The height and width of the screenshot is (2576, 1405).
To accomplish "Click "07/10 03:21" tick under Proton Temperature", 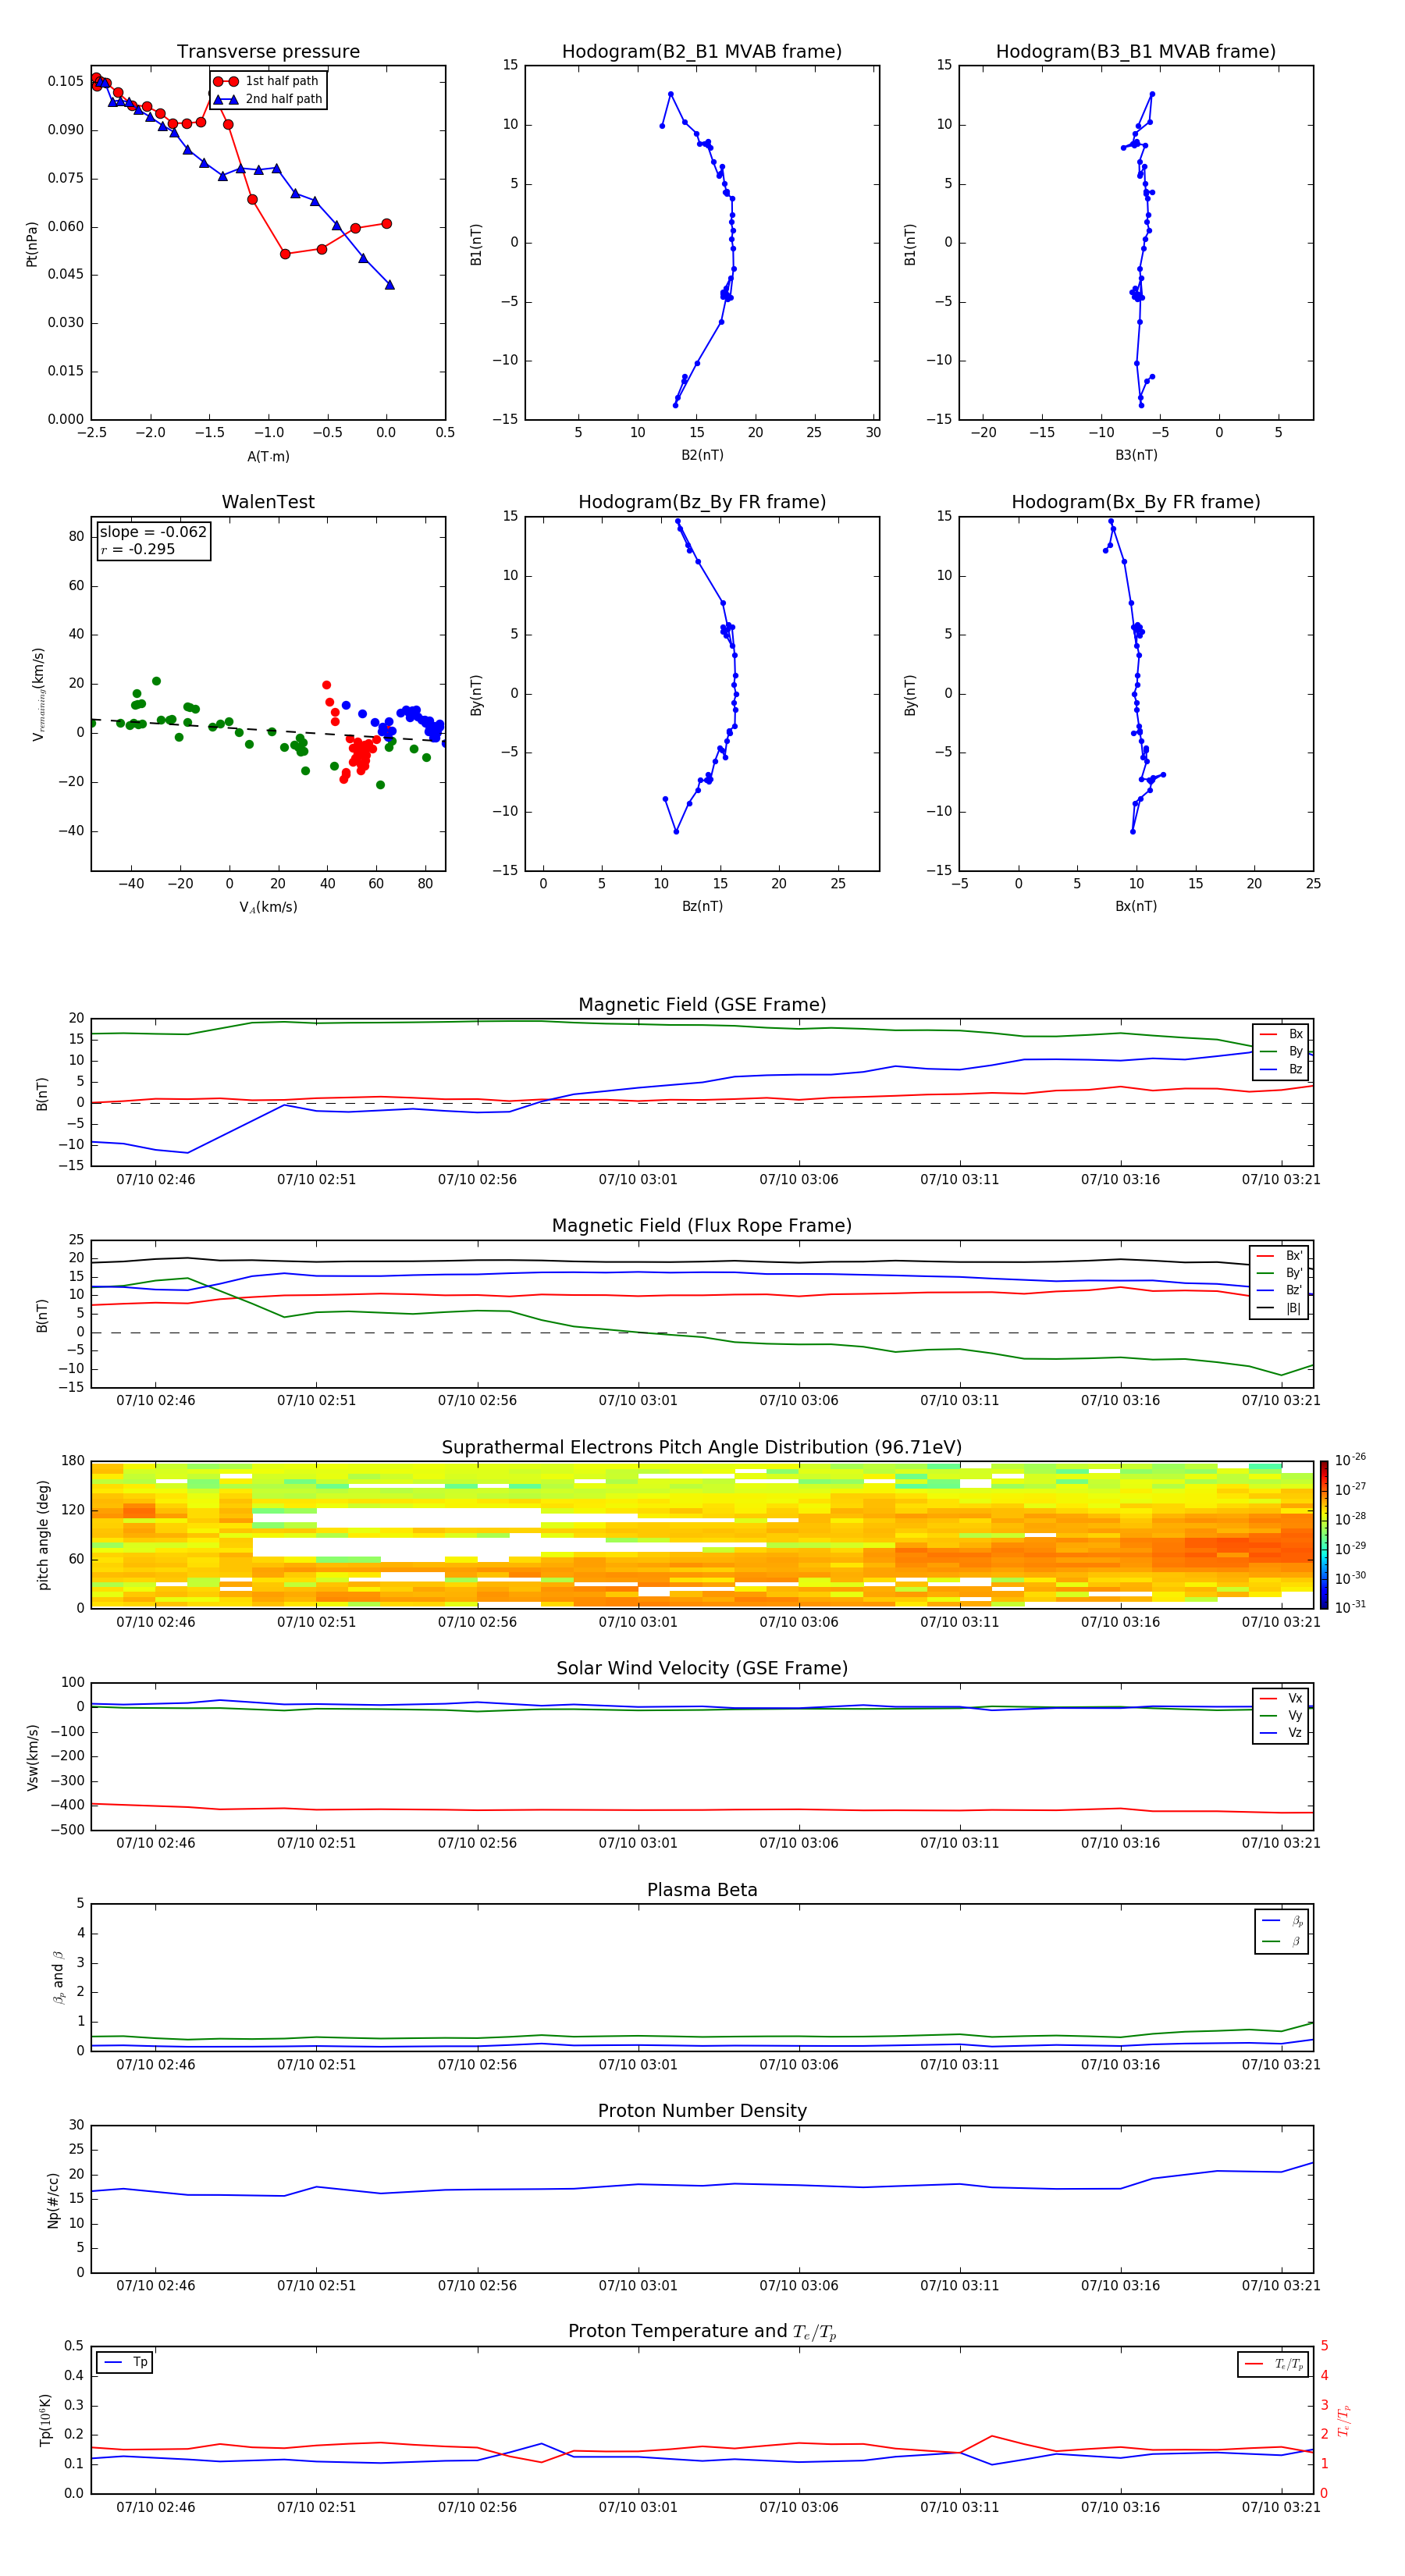I will (1281, 2507).
